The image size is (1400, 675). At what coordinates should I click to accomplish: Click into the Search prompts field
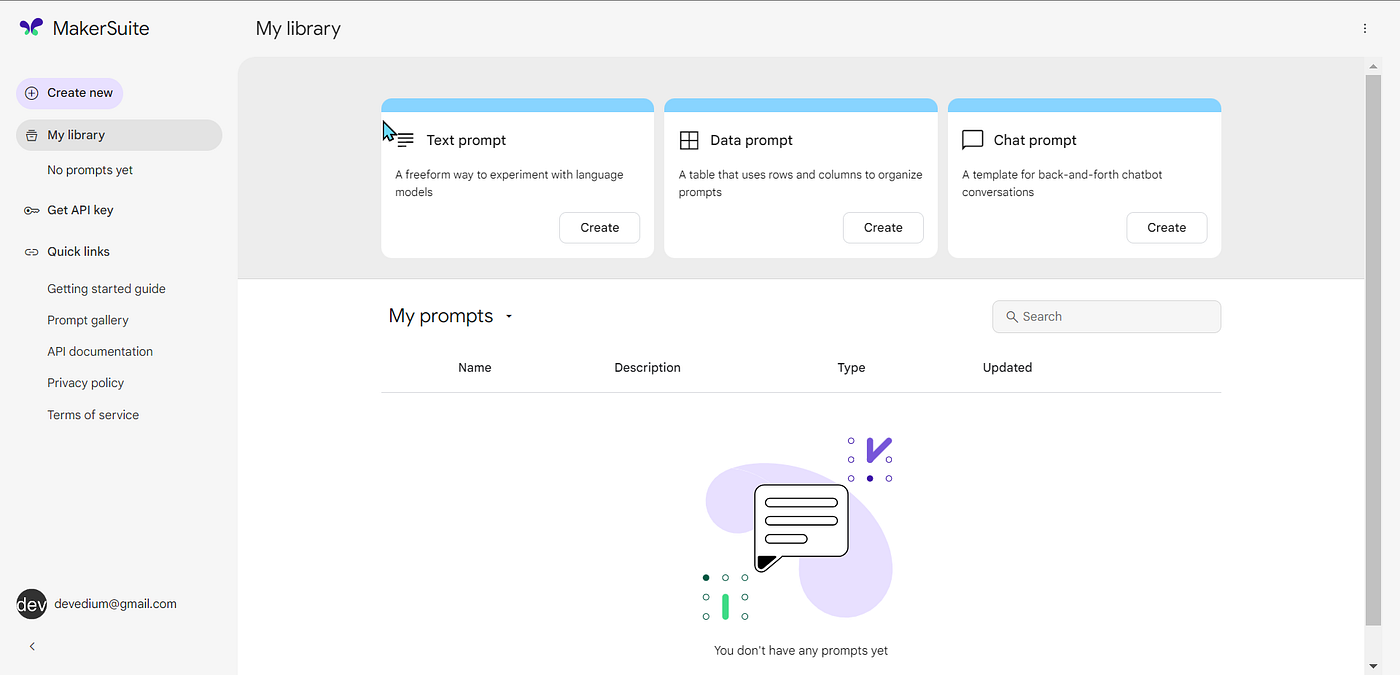[x=1106, y=317]
